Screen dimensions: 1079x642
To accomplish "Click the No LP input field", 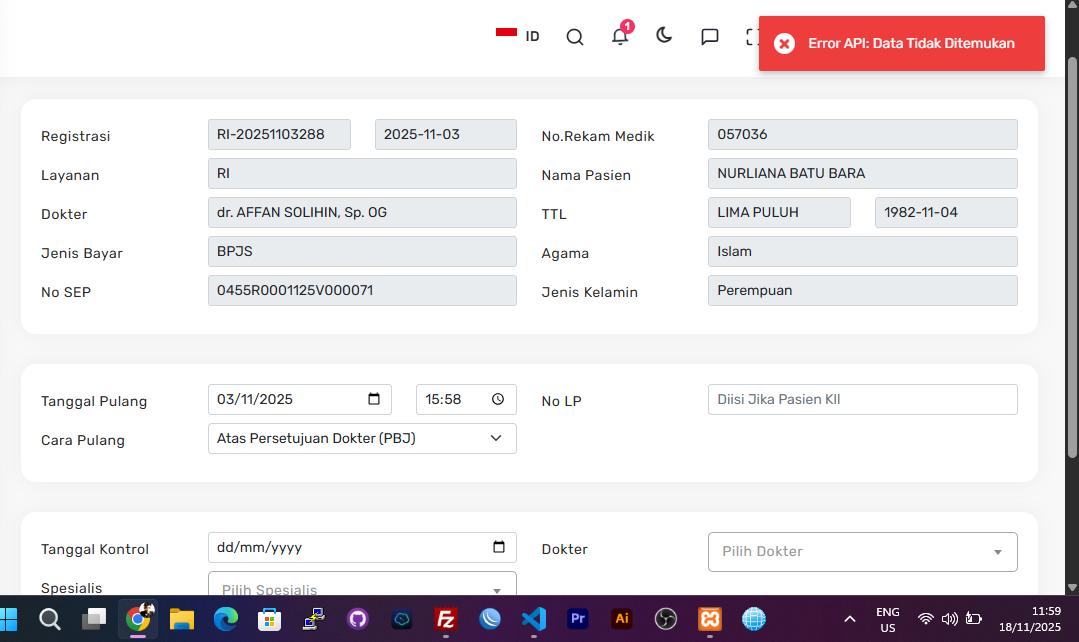I will pos(862,399).
